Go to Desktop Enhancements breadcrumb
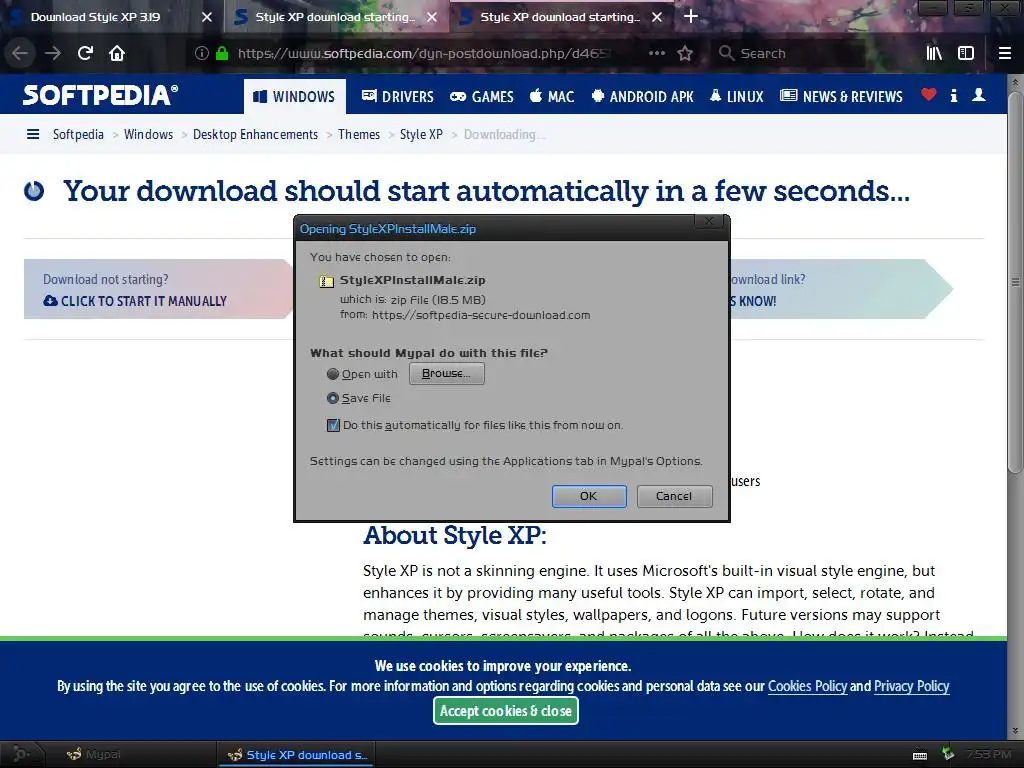1024x768 pixels. coord(255,135)
